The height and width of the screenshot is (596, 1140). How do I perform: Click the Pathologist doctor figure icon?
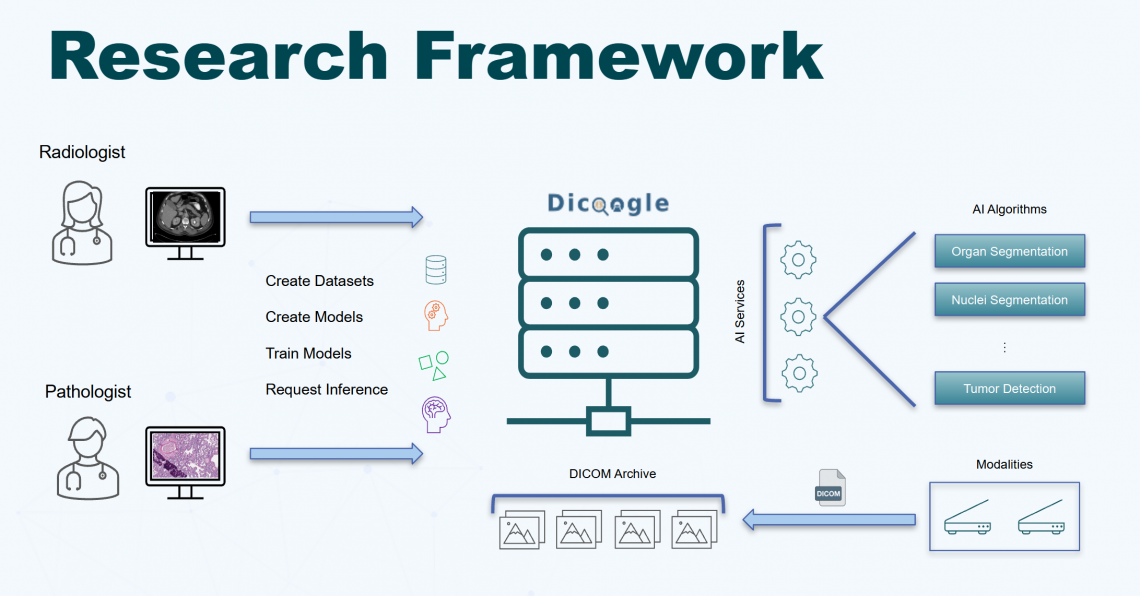pos(88,458)
